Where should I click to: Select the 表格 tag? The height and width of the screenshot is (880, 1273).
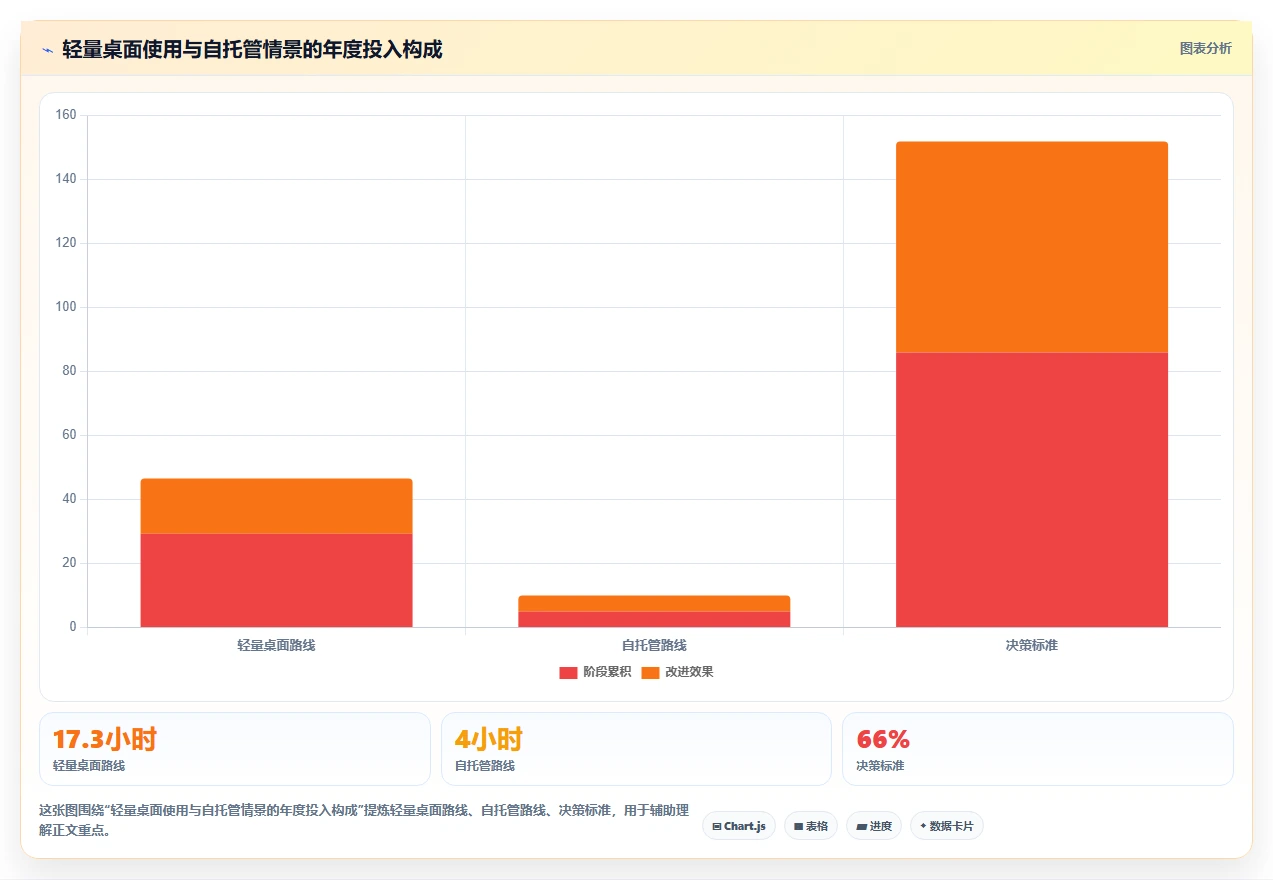tap(811, 826)
